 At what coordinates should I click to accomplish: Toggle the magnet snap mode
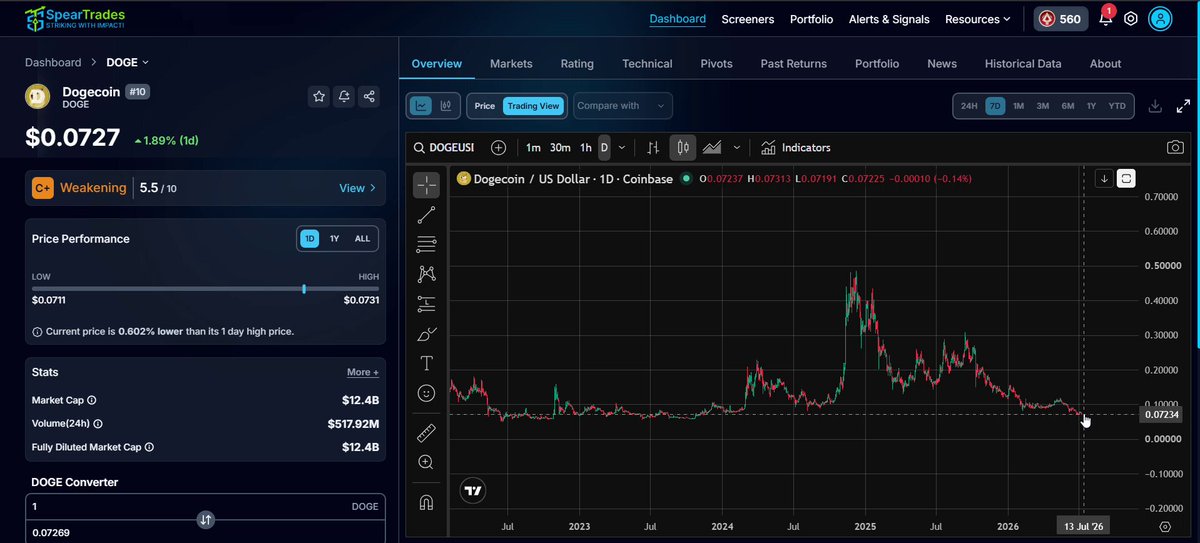point(427,502)
